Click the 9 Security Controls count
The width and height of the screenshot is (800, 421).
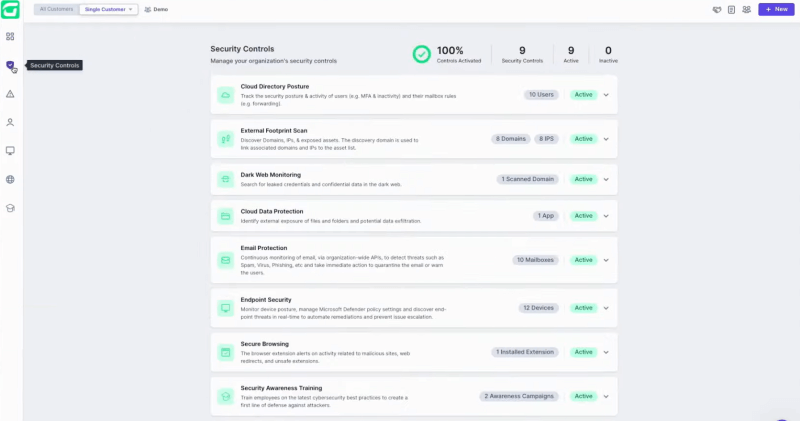pos(522,54)
